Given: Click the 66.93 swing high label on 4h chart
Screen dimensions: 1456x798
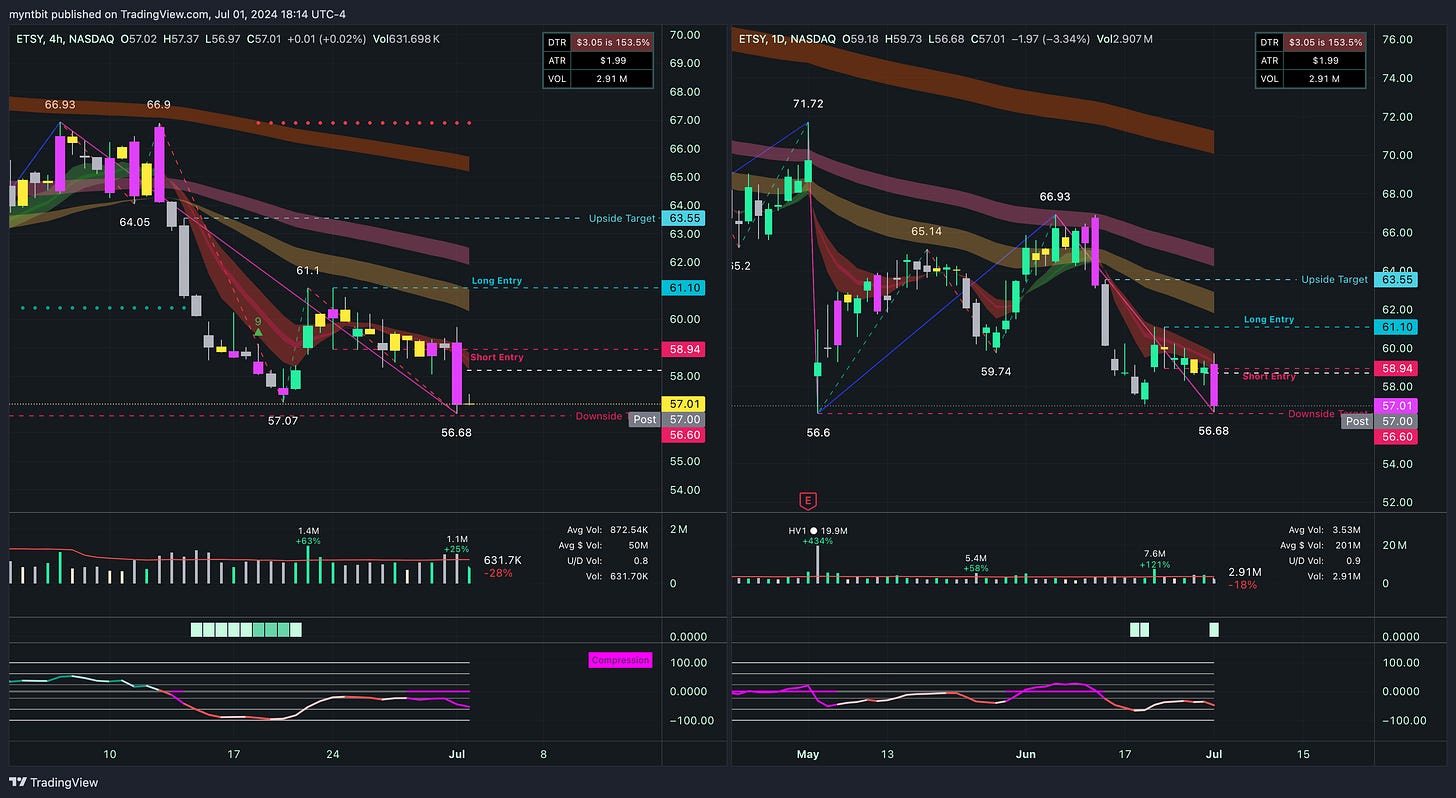Looking at the screenshot, I should [60, 104].
